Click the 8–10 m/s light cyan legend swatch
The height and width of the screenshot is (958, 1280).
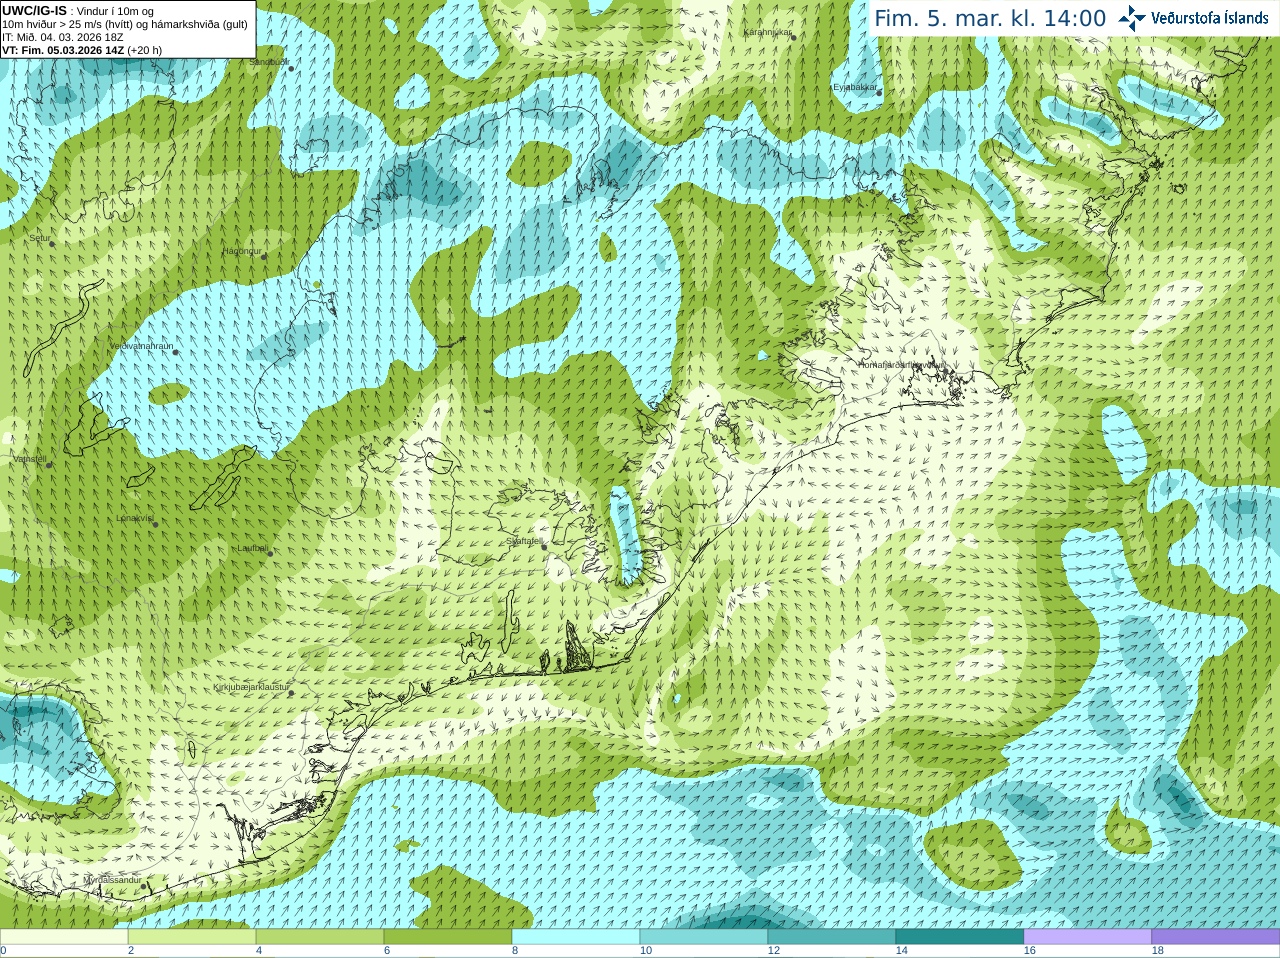click(576, 937)
